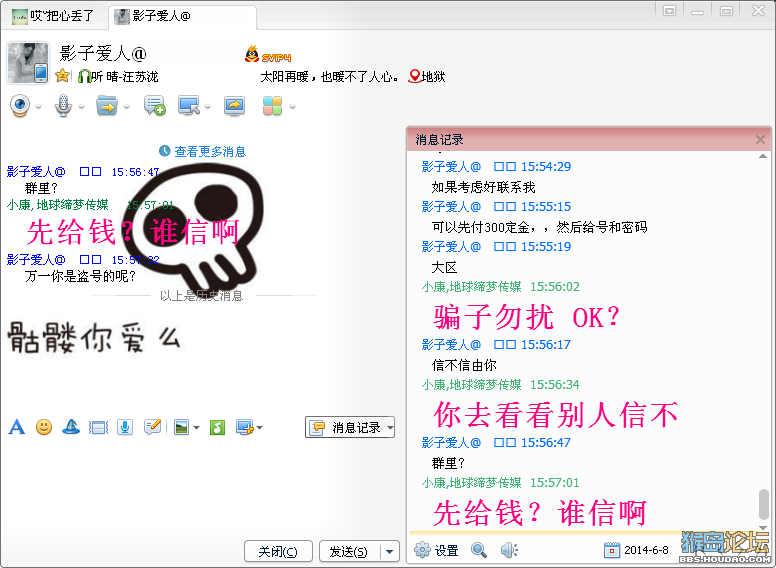The image size is (776, 568).
Task: Click the speaker icon in message record footer
Action: pos(509,550)
